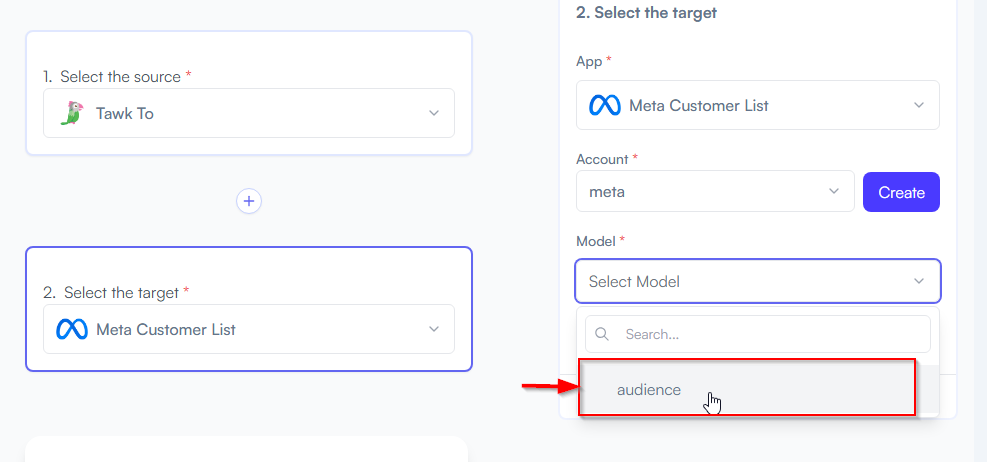Screen dimensions: 987x462
Task: Click the Tawk To parrot icon
Action: click(72, 113)
